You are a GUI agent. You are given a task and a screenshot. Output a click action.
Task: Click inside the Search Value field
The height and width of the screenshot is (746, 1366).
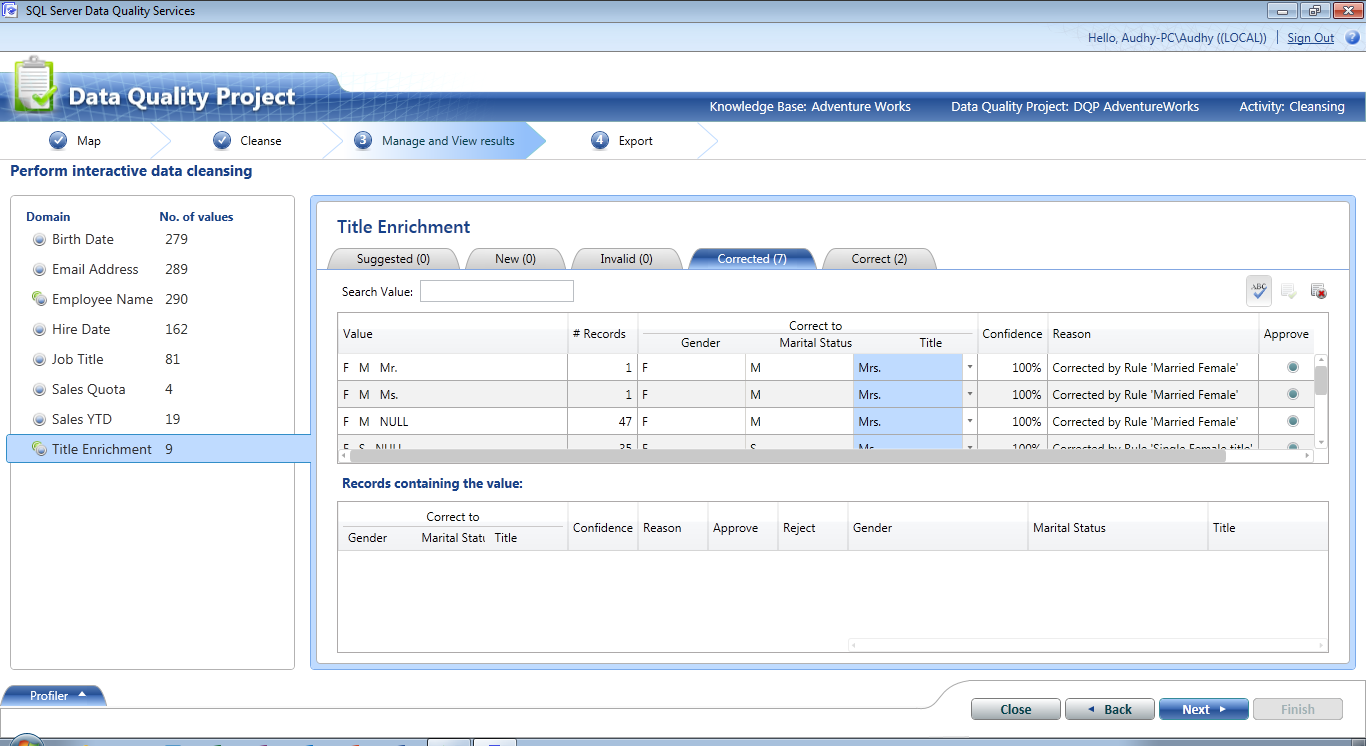click(x=496, y=290)
